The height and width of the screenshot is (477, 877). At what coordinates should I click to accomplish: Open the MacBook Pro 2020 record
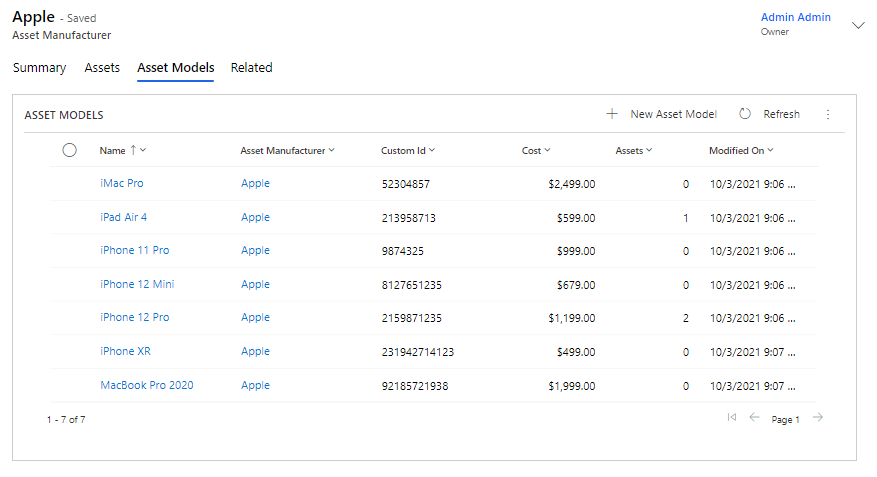[147, 385]
